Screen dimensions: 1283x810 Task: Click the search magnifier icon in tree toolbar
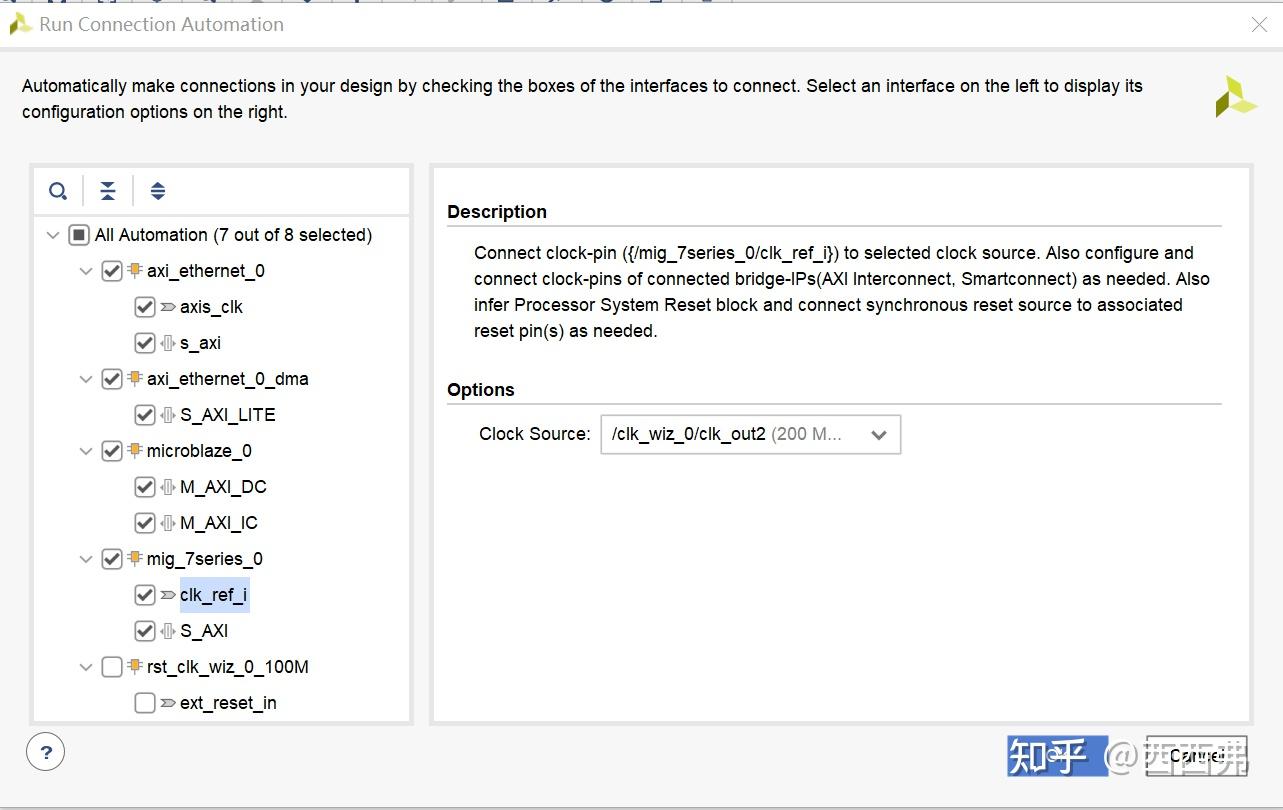(x=59, y=191)
